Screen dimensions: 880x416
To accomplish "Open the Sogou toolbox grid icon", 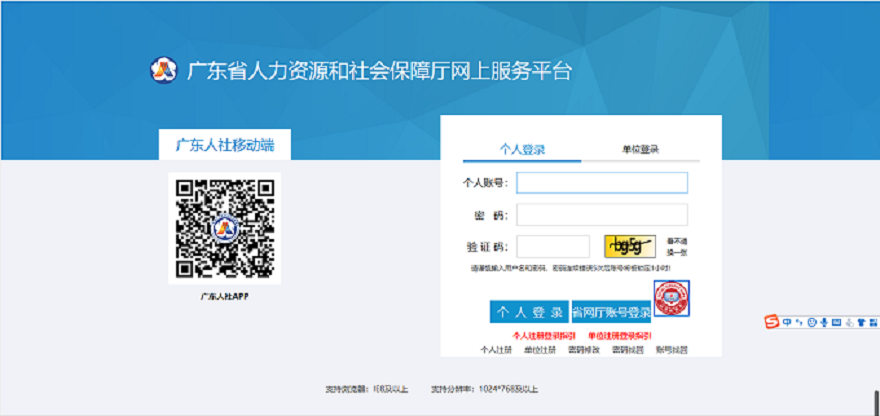I will pyautogui.click(x=873, y=322).
